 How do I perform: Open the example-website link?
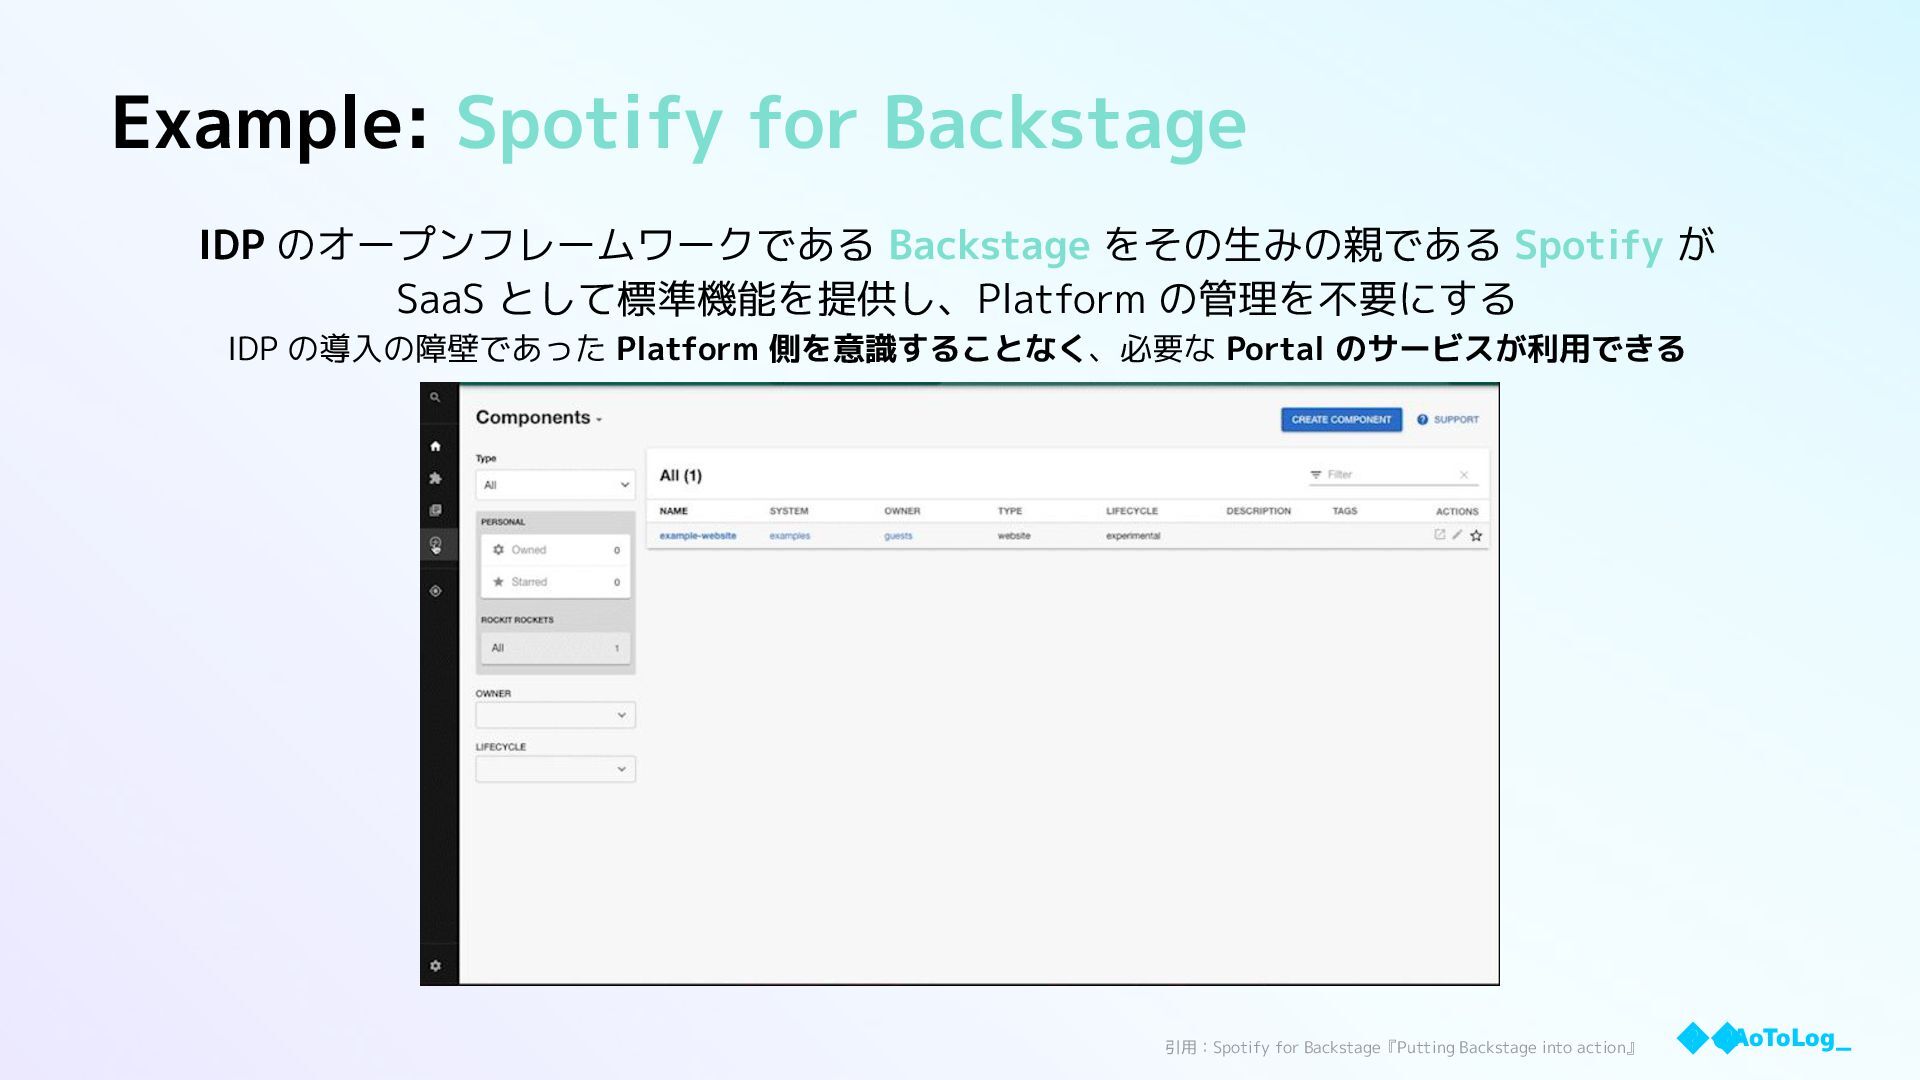698,536
